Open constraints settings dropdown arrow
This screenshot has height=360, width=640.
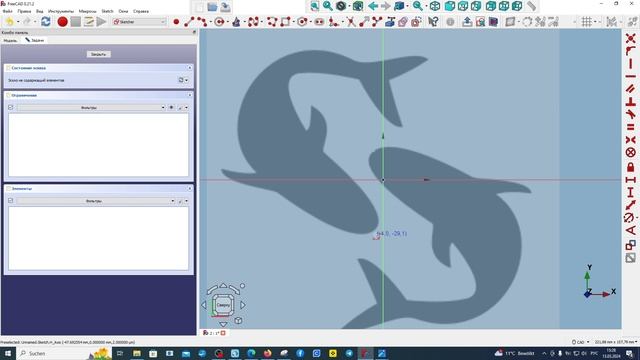[187, 107]
